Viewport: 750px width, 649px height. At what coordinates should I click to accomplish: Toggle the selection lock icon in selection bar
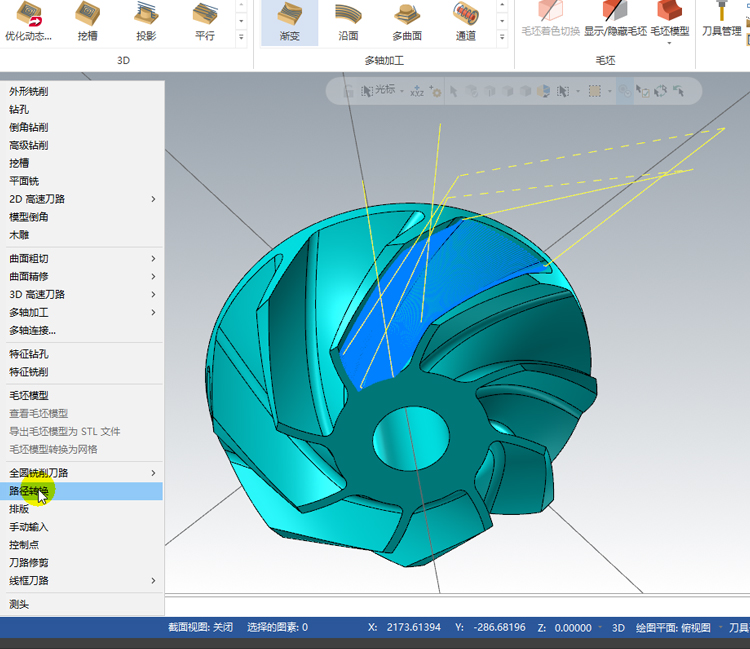point(348,91)
